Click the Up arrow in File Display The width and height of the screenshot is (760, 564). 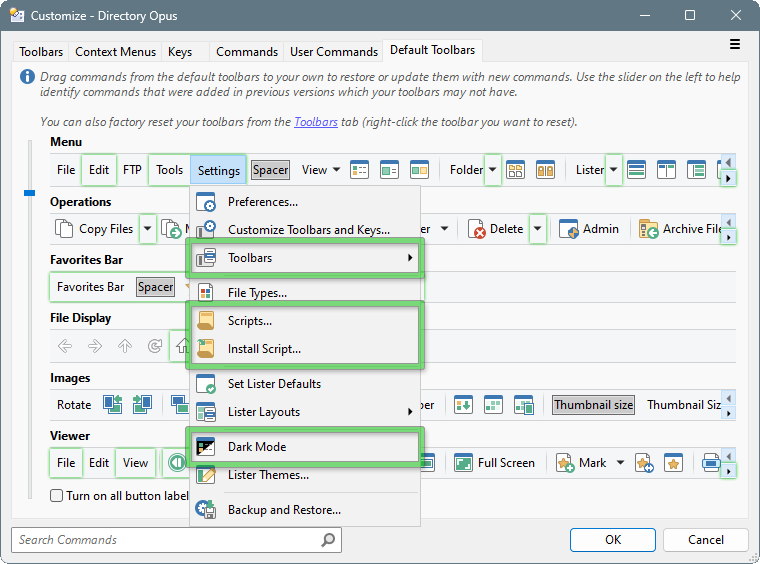pos(125,346)
